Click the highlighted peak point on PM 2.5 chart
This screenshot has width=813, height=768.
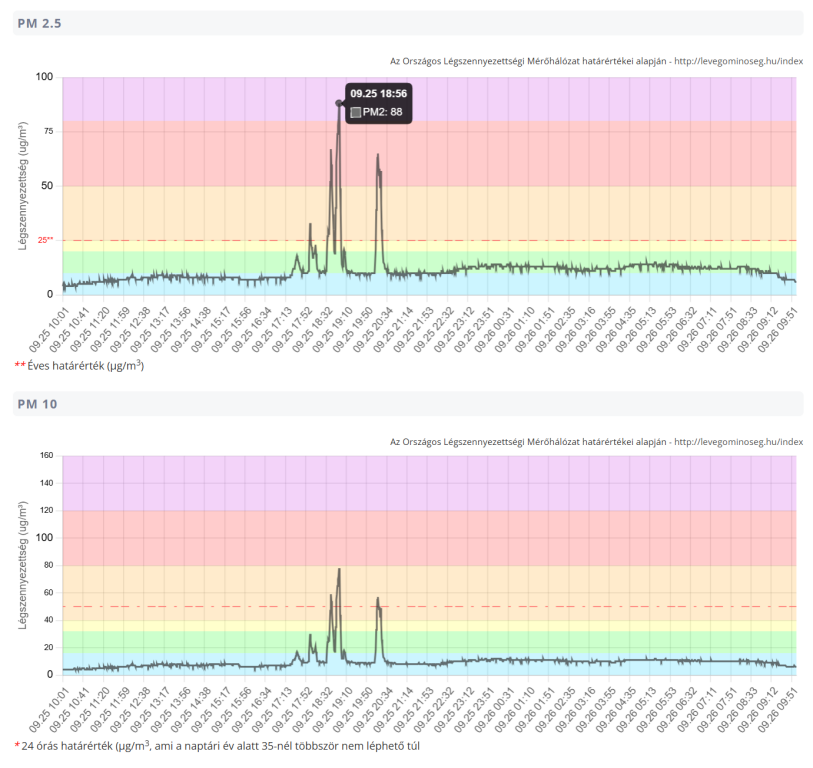[x=339, y=103]
